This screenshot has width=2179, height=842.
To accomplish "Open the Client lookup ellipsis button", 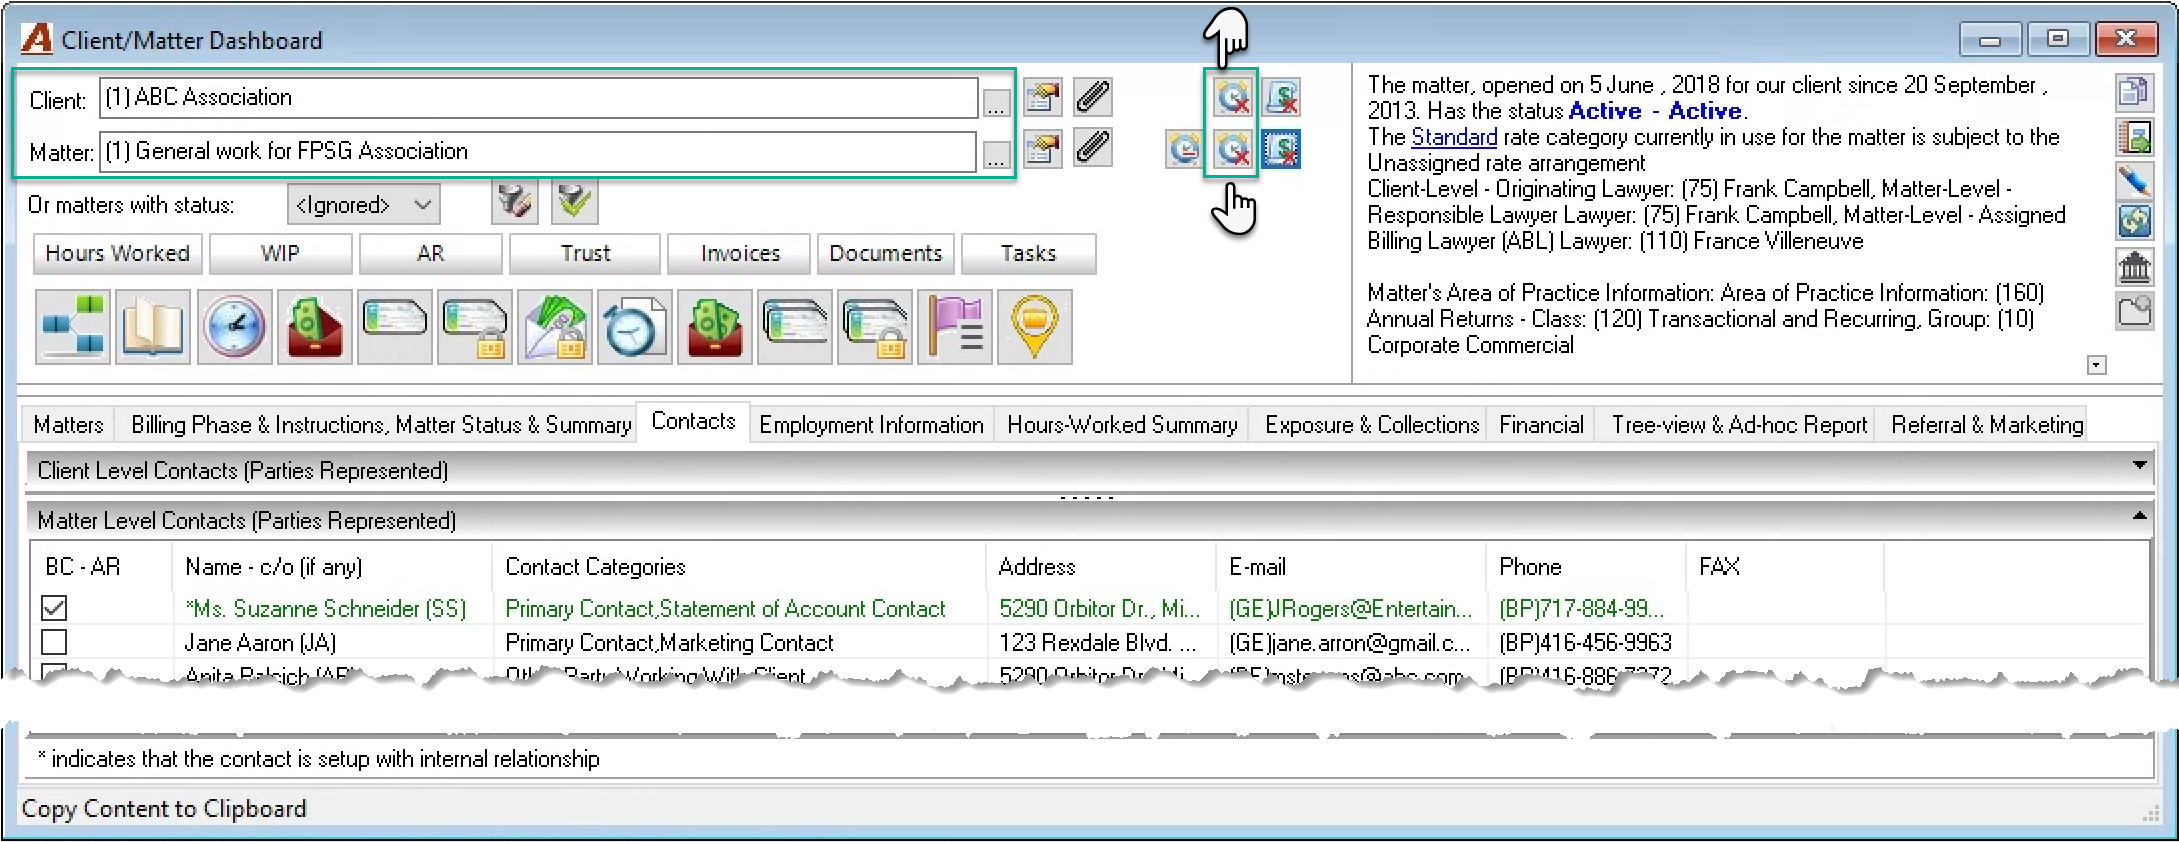I will point(996,103).
